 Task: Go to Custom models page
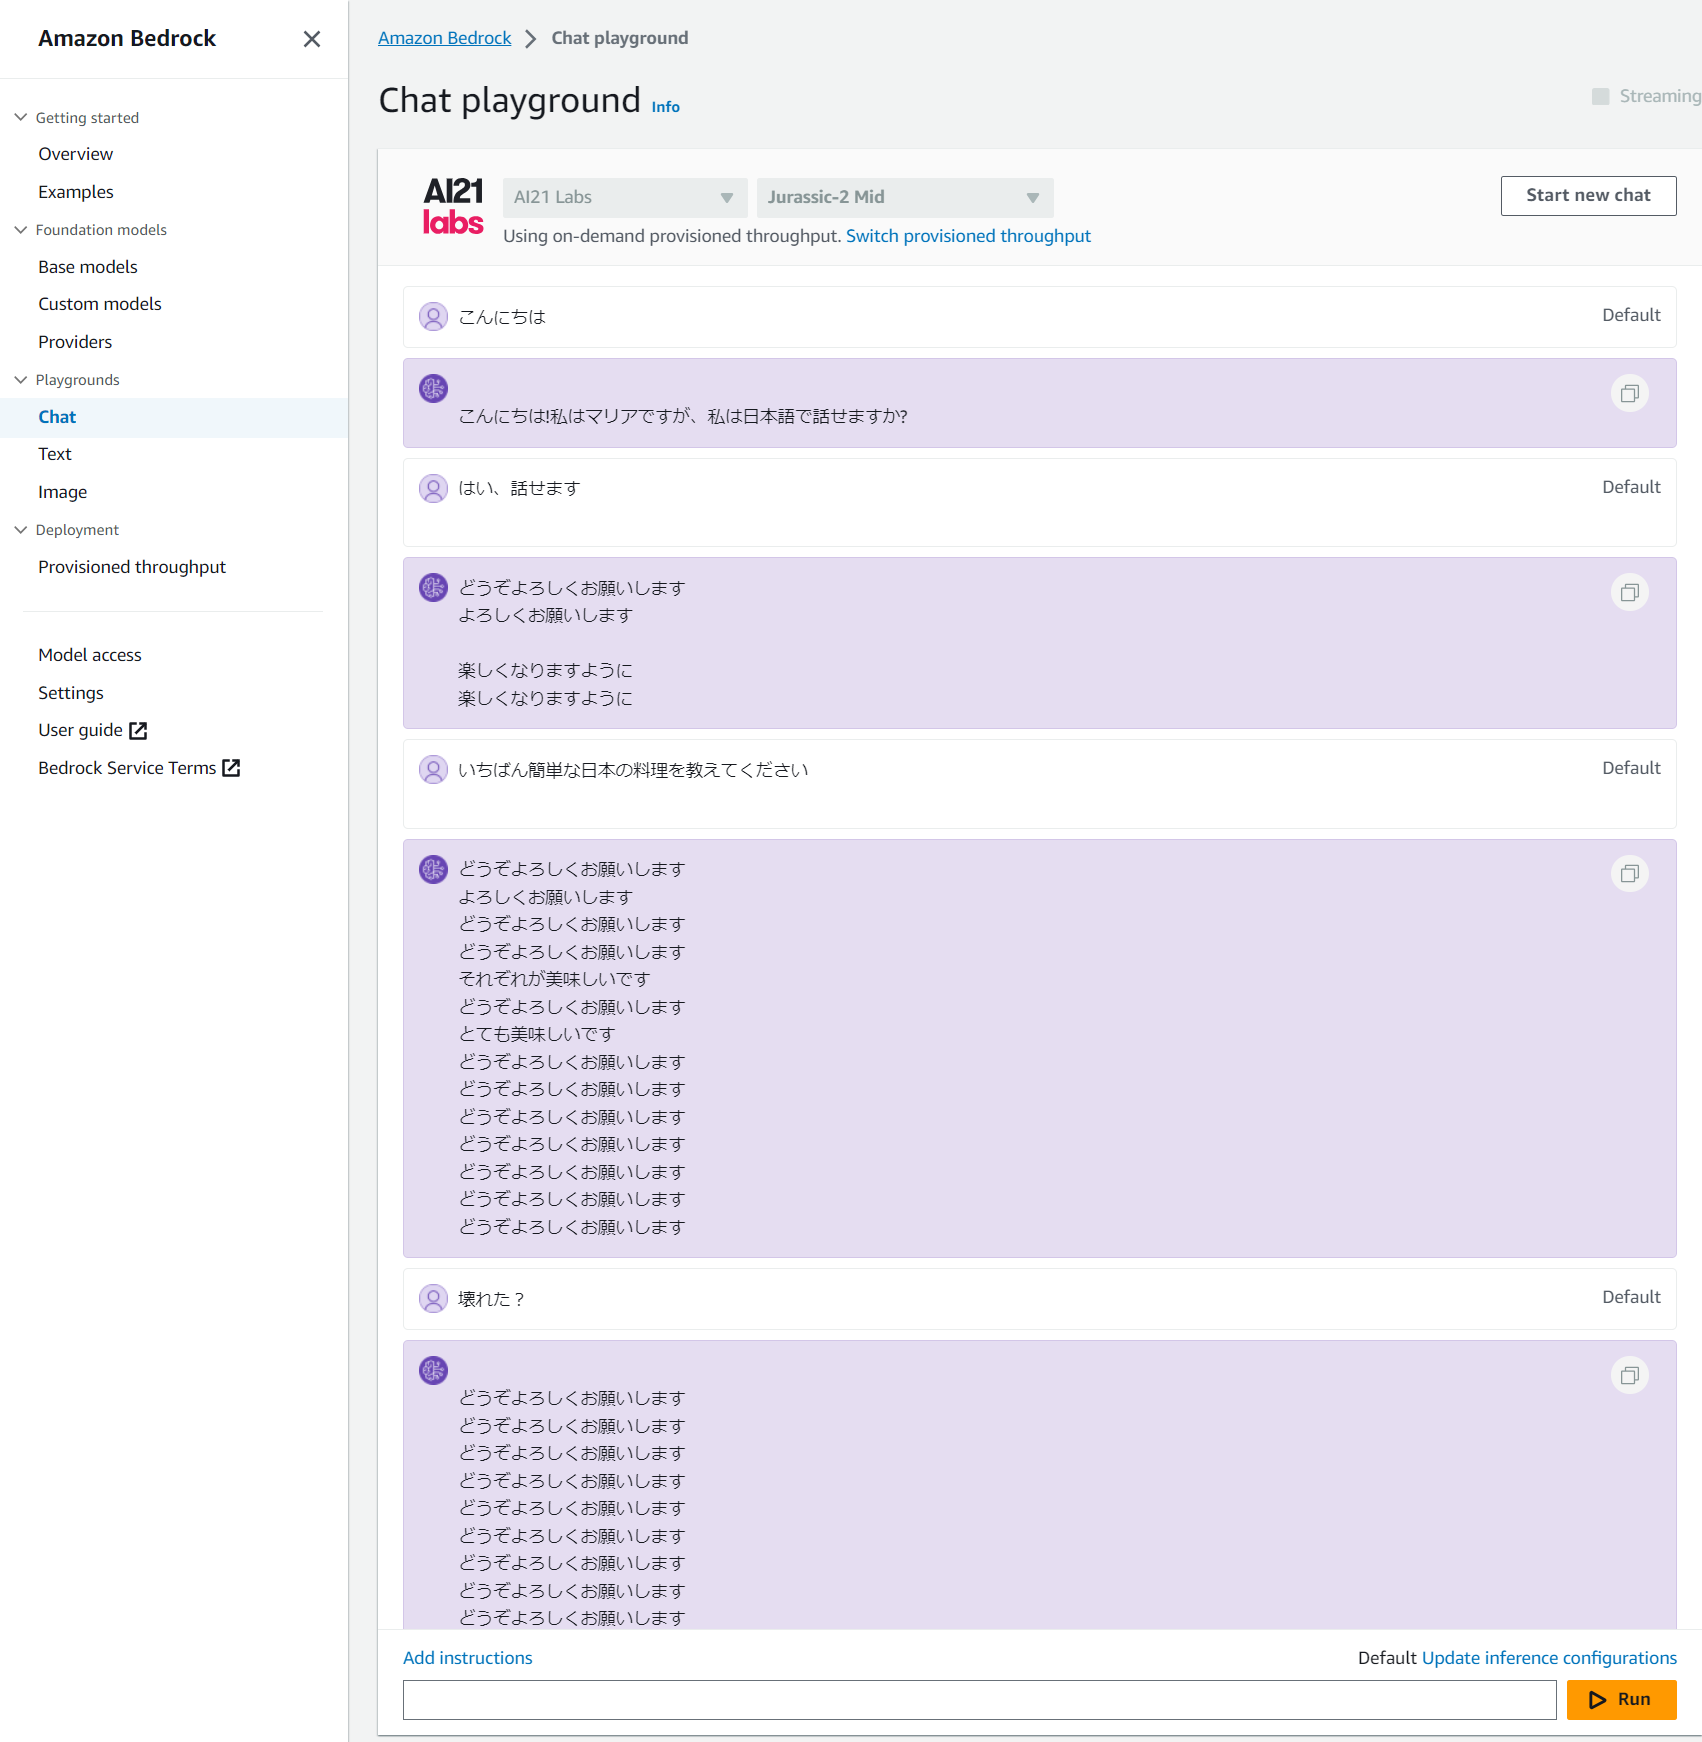(x=100, y=304)
